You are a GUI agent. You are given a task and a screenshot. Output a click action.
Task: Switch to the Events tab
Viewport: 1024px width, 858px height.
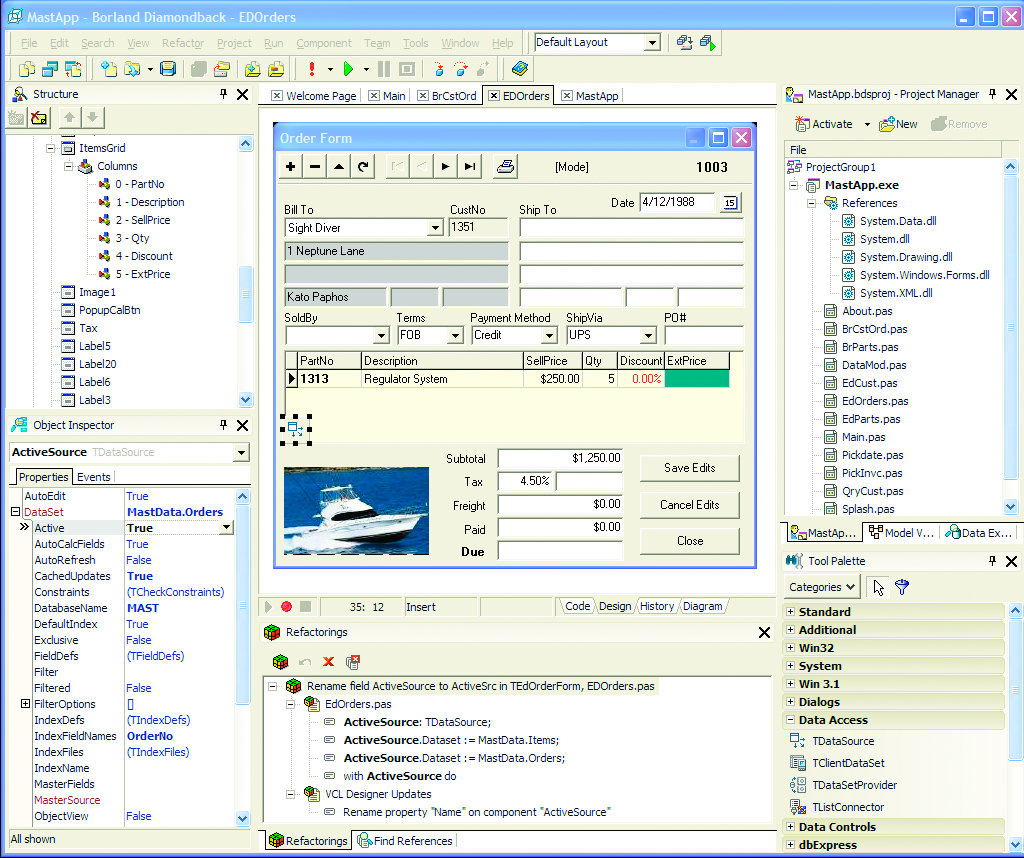[x=94, y=477]
